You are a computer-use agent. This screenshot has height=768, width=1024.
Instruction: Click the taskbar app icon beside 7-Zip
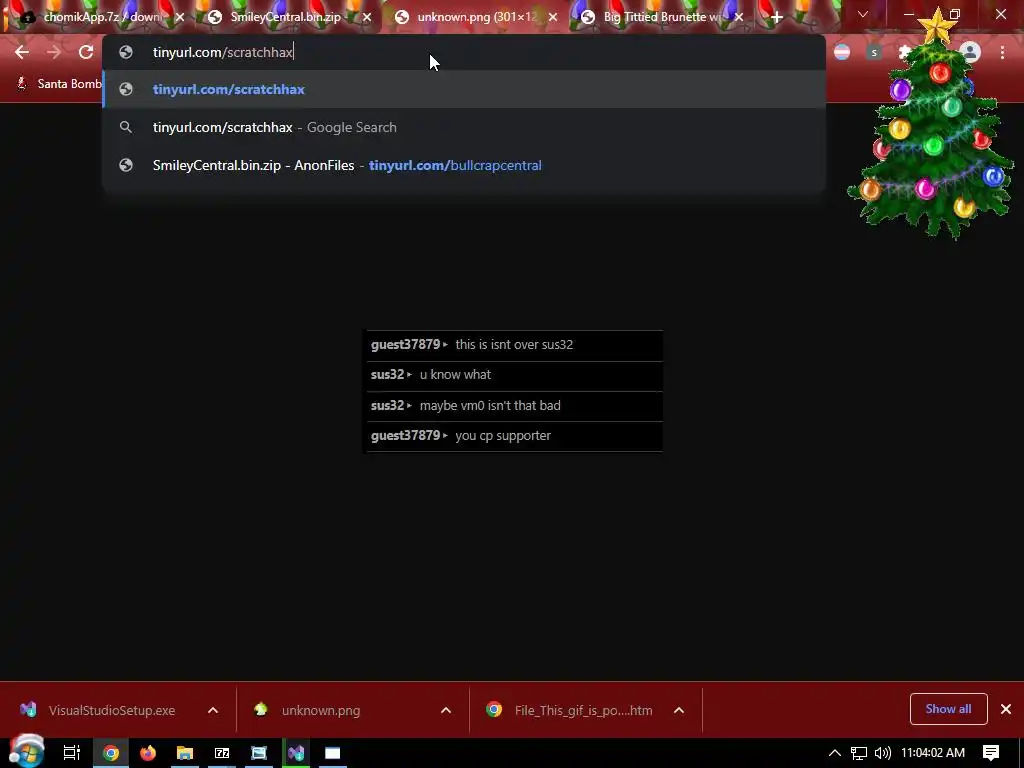pyautogui.click(x=259, y=753)
